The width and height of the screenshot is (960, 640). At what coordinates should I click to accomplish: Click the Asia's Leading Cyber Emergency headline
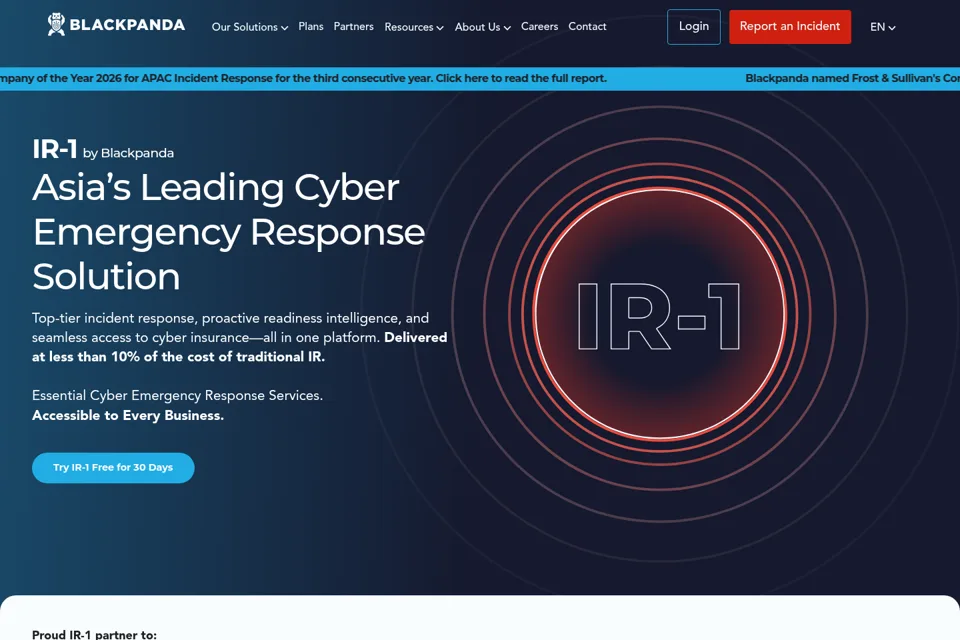click(x=228, y=232)
